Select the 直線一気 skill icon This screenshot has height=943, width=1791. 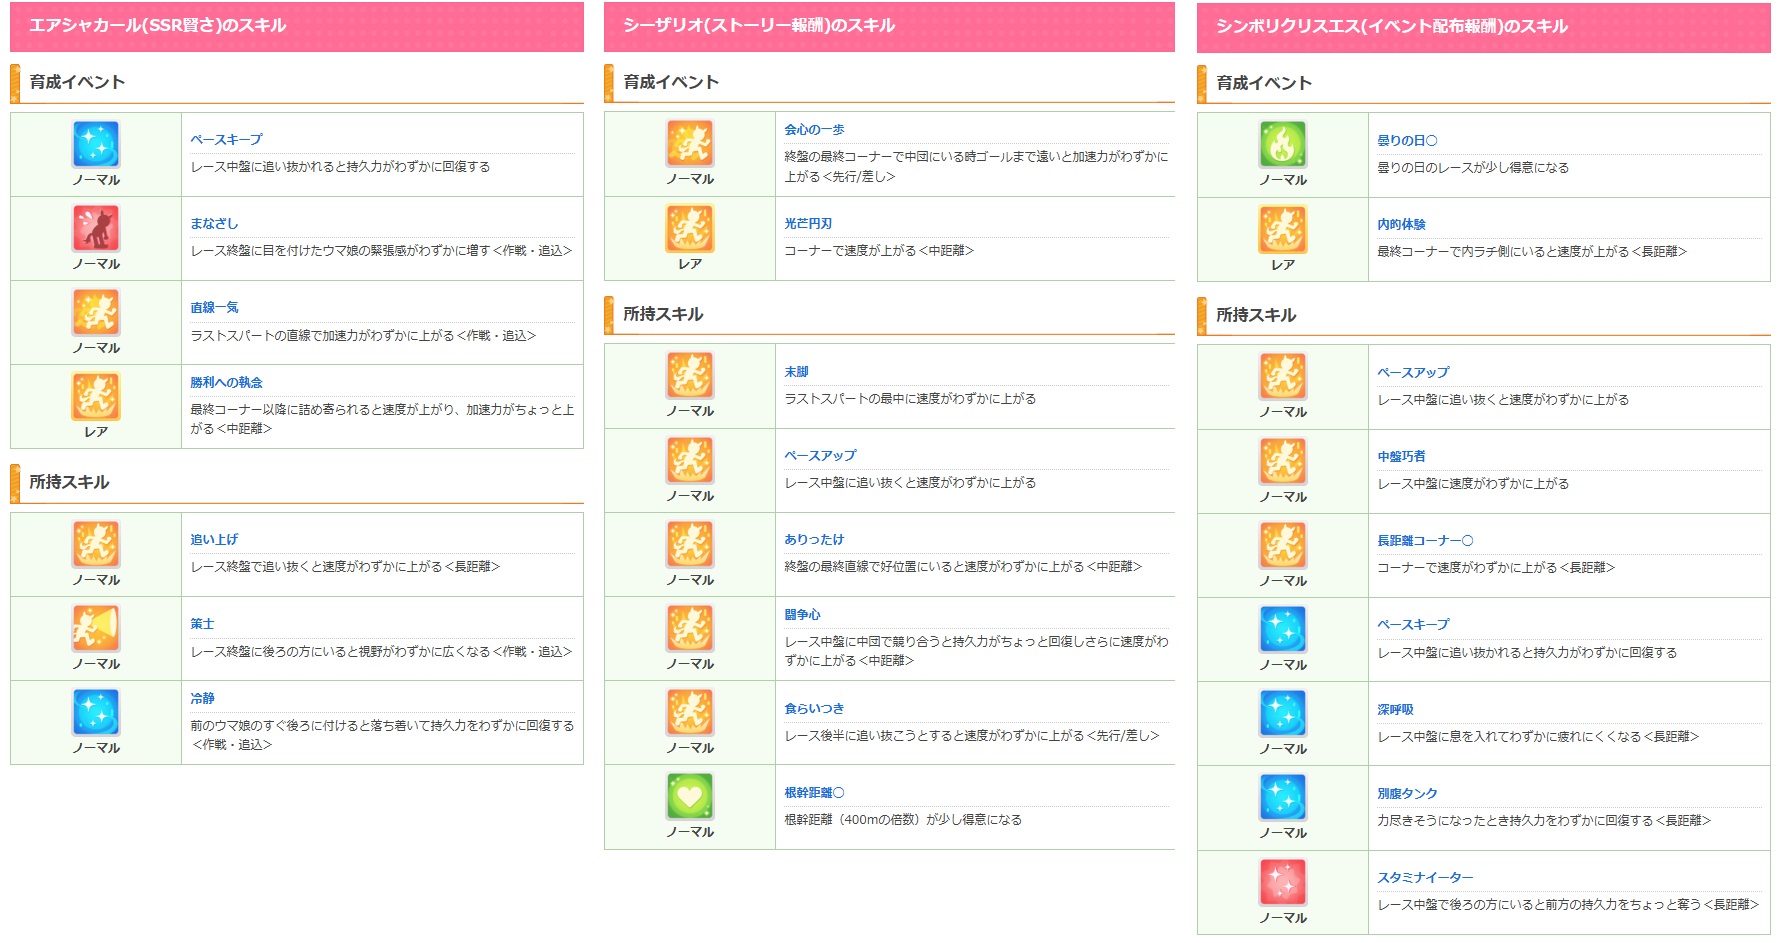pyautogui.click(x=96, y=312)
